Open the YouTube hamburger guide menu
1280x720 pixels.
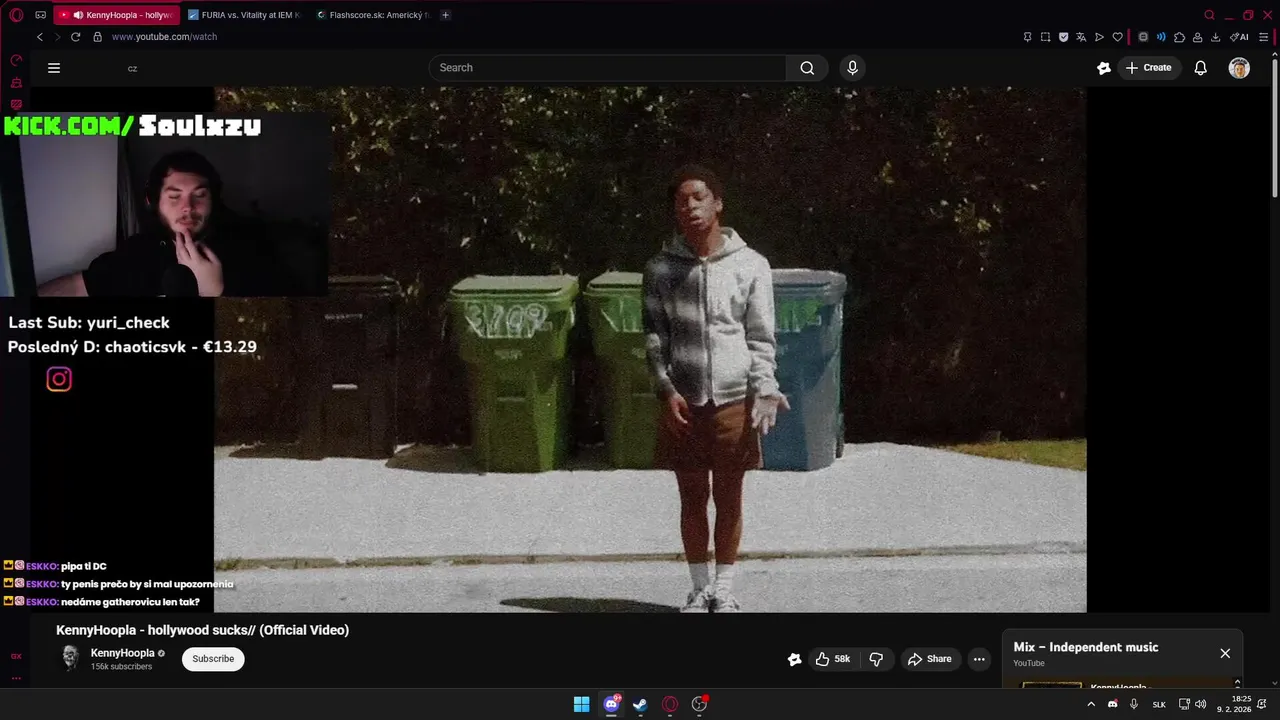tap(54, 68)
